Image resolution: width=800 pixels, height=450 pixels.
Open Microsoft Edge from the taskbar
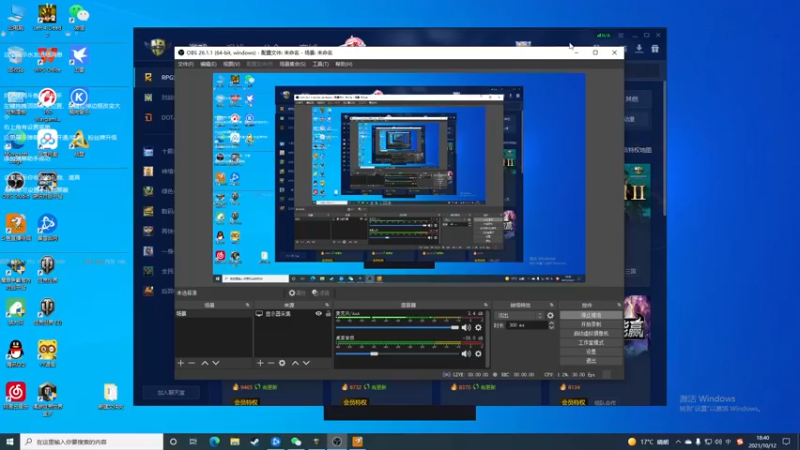[214, 441]
